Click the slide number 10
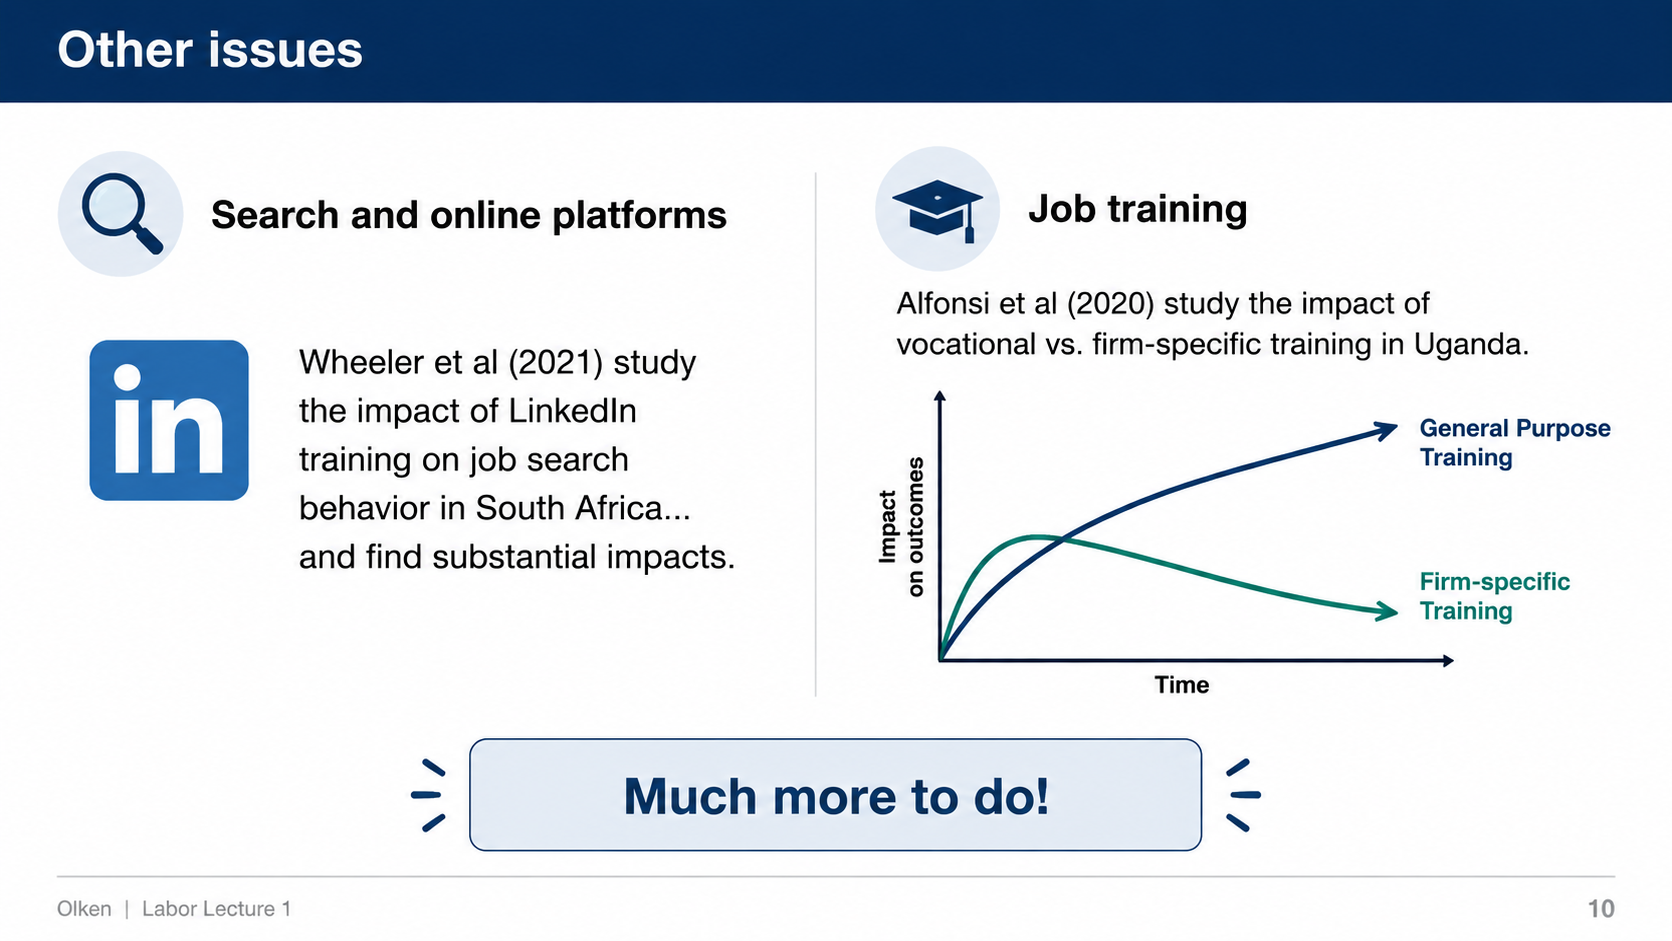The width and height of the screenshot is (1672, 941). click(1601, 909)
